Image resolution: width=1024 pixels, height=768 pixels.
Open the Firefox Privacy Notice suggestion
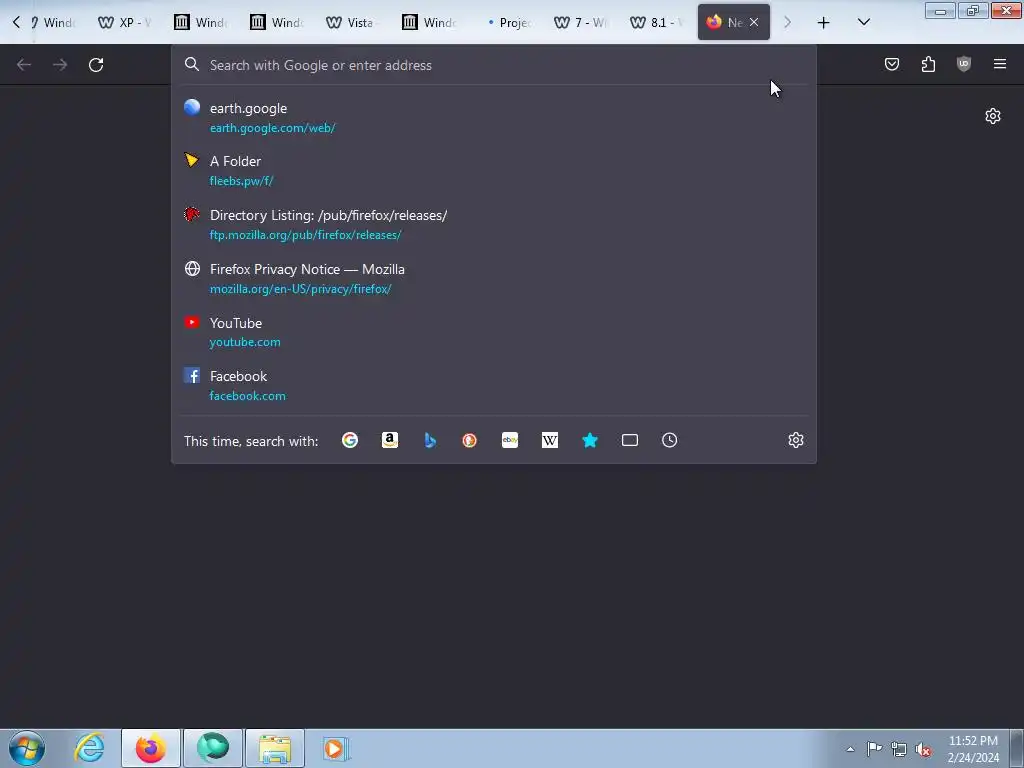[x=494, y=278]
